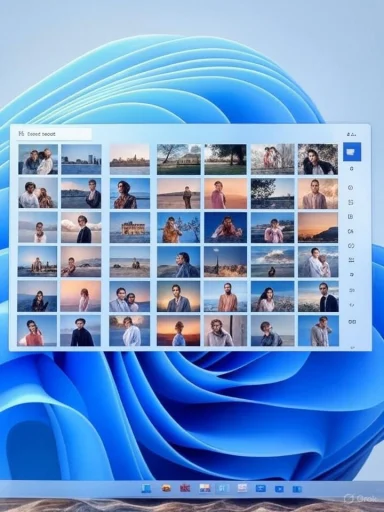The image size is (384, 512).
Task: Open the person in white hoodie under clouds
Action: click(x=130, y=331)
